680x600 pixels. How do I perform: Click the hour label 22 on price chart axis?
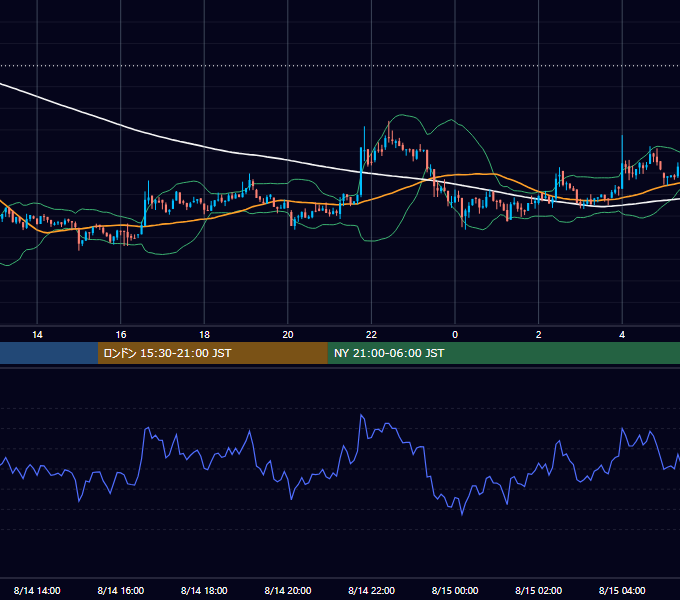click(371, 335)
